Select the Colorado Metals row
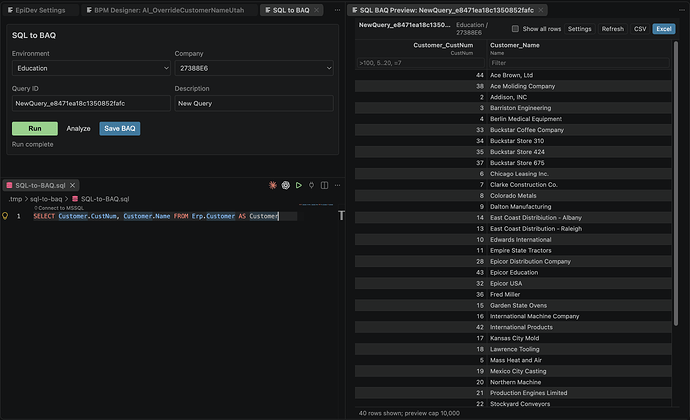690x420 pixels. click(513, 195)
